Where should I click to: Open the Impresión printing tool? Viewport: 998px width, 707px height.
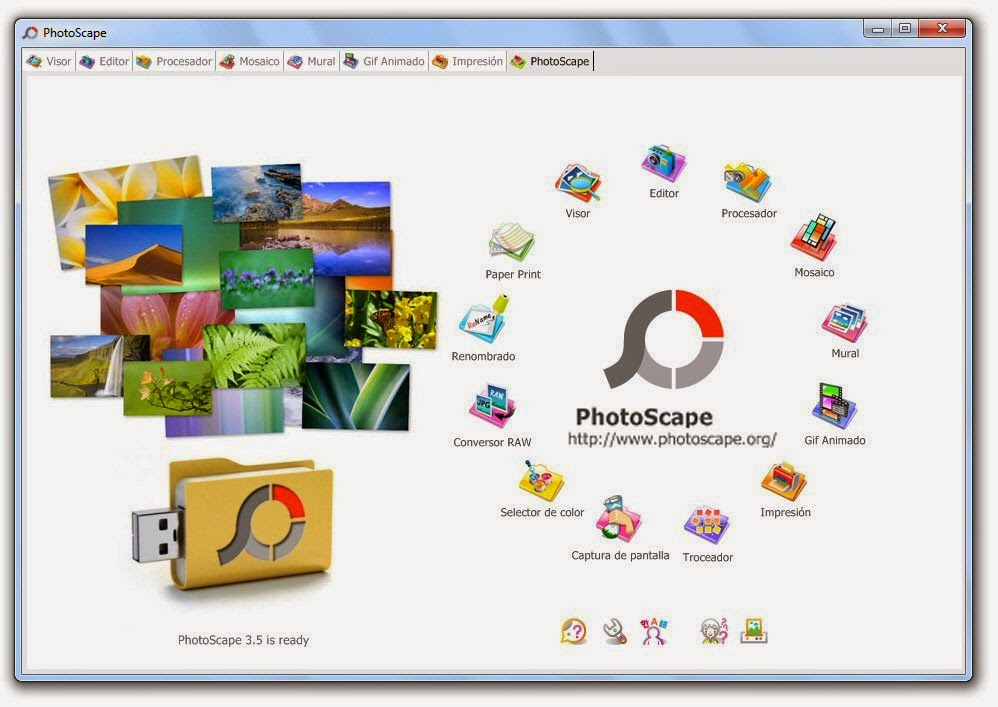[x=784, y=482]
